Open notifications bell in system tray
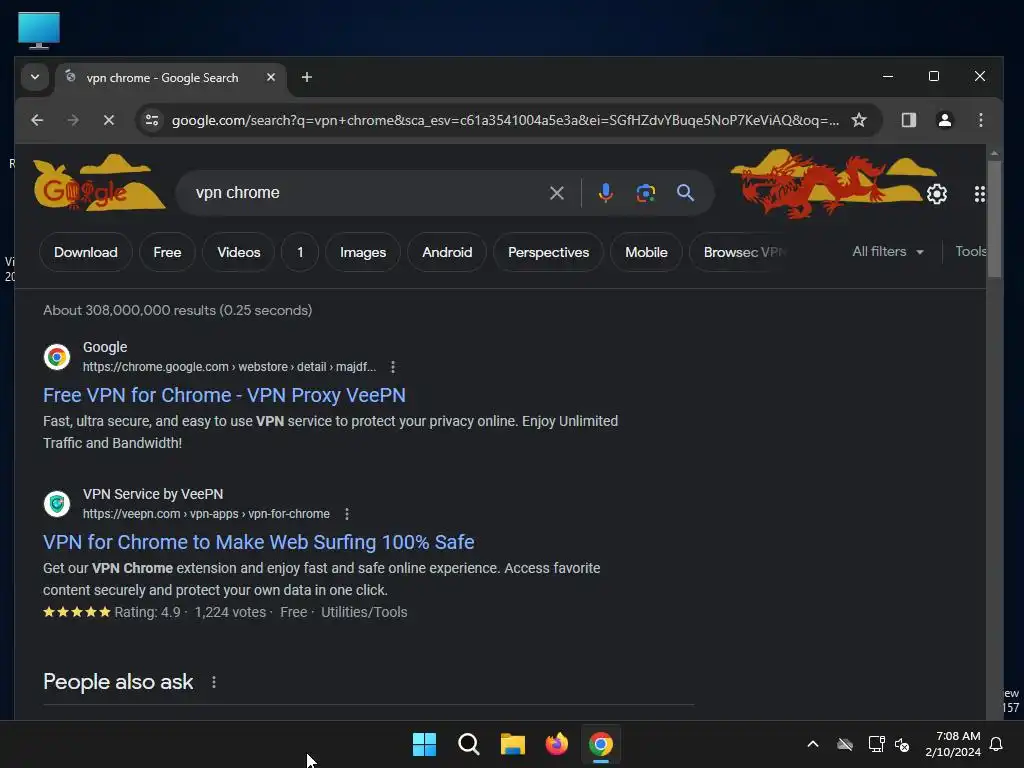This screenshot has height=768, width=1024. 996,744
